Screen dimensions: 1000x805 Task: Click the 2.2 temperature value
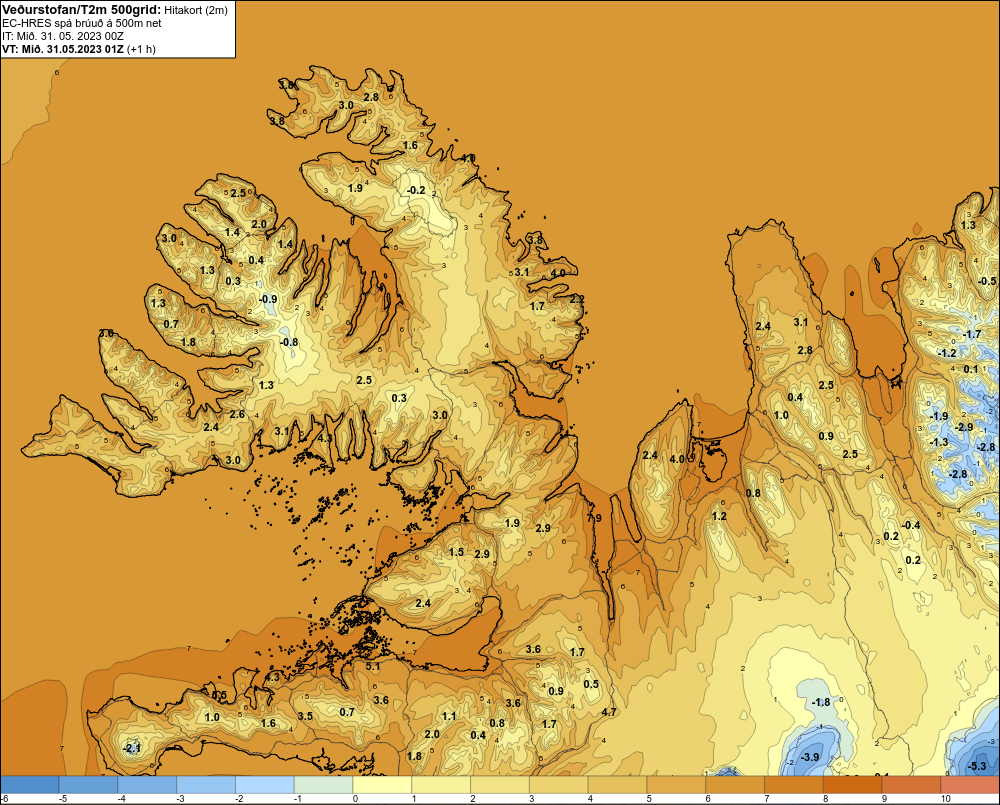tap(577, 299)
